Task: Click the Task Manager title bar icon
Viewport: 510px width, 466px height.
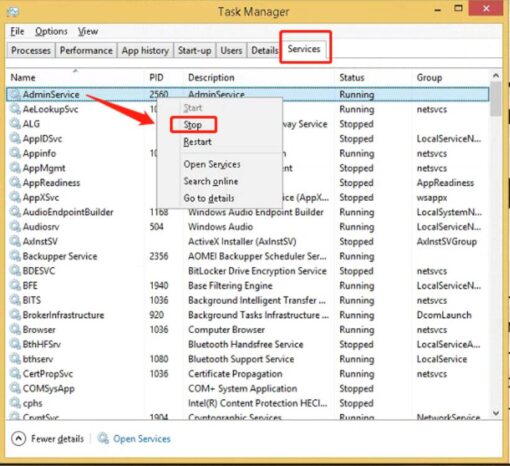Action: tap(13, 12)
